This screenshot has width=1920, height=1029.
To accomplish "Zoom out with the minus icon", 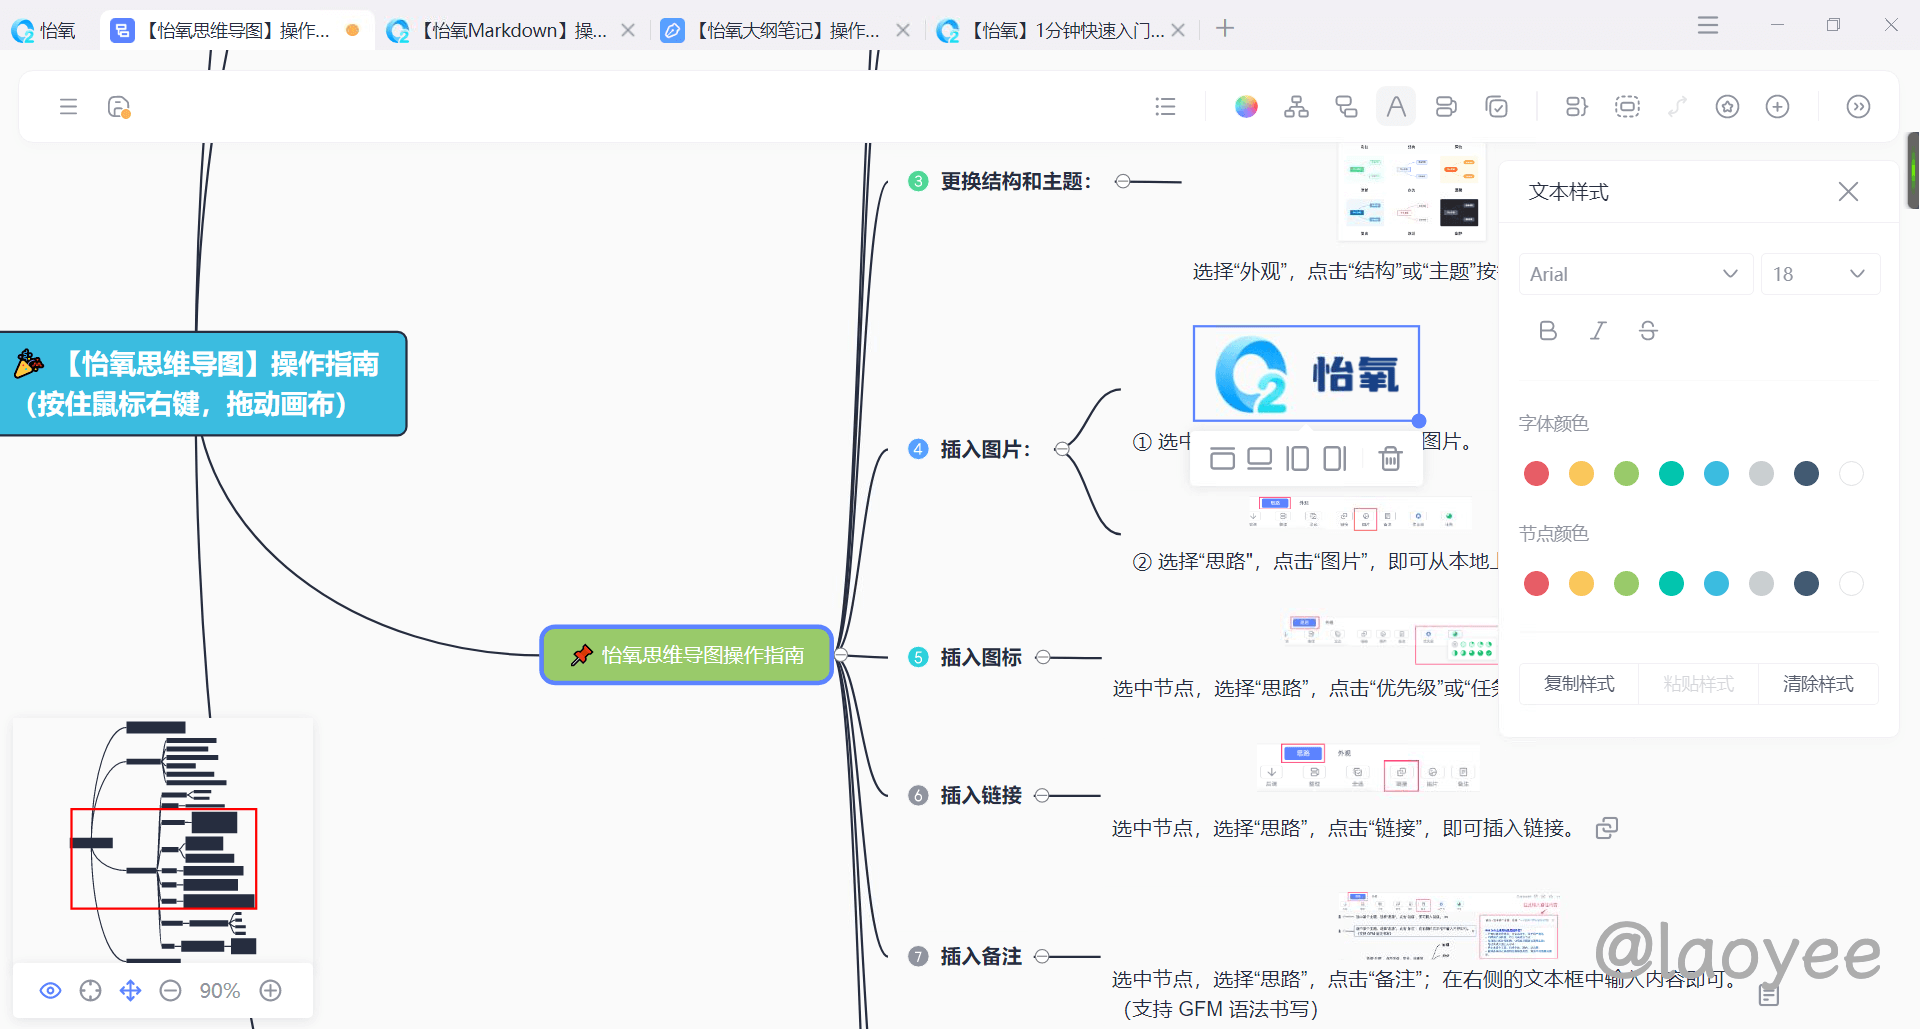I will (x=171, y=990).
